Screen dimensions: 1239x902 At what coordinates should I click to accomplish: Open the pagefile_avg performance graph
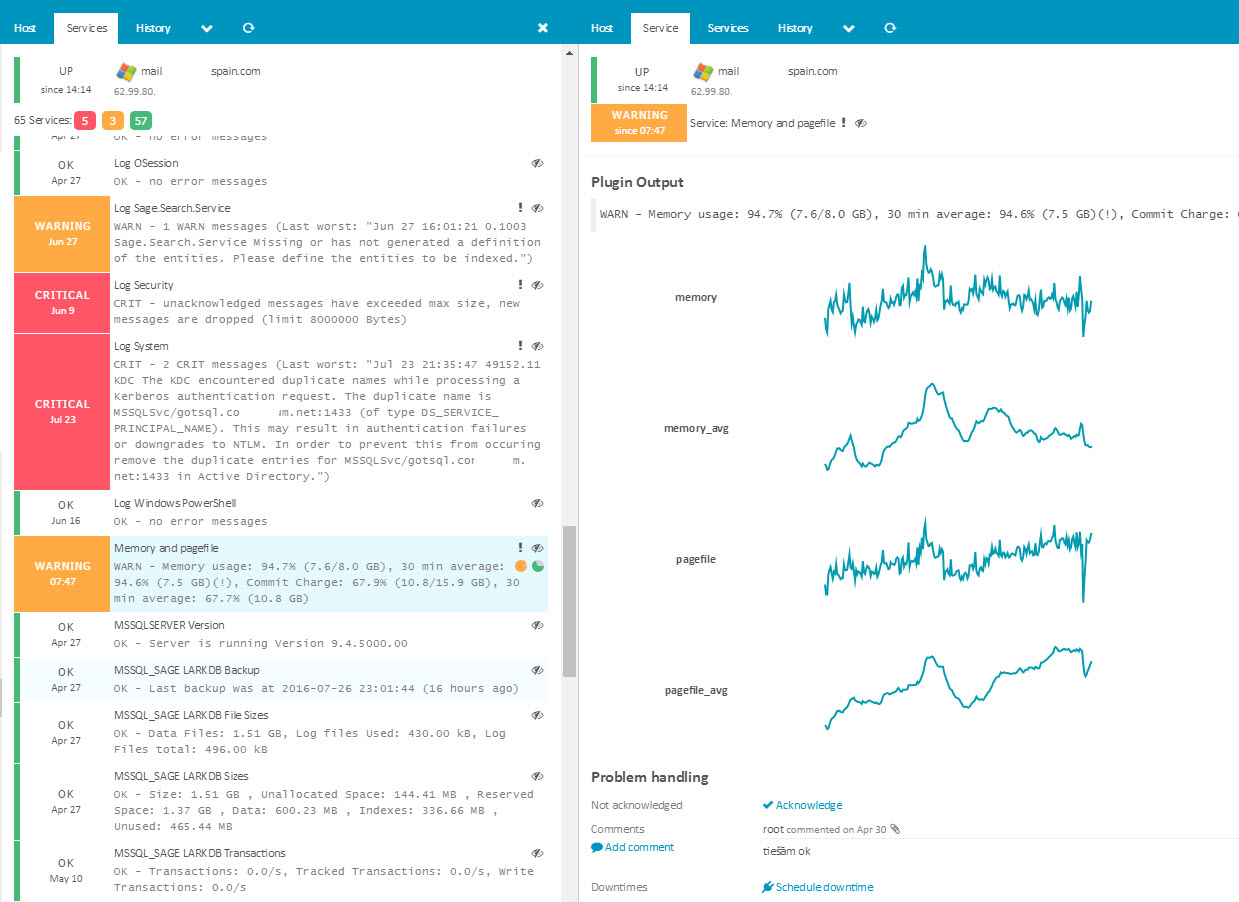(958, 689)
